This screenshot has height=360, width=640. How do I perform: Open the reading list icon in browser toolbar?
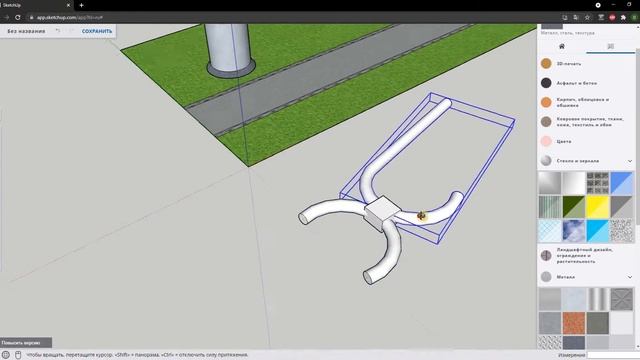(601, 18)
